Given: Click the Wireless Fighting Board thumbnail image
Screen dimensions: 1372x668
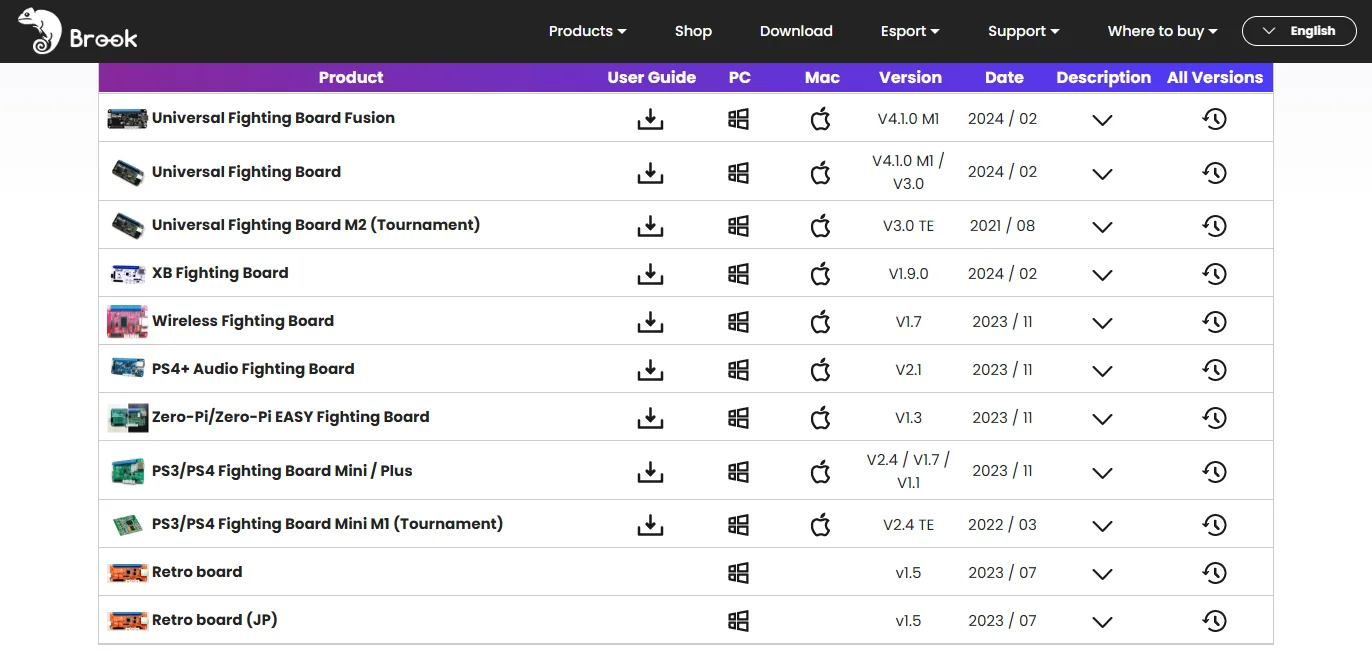Looking at the screenshot, I should (127, 321).
